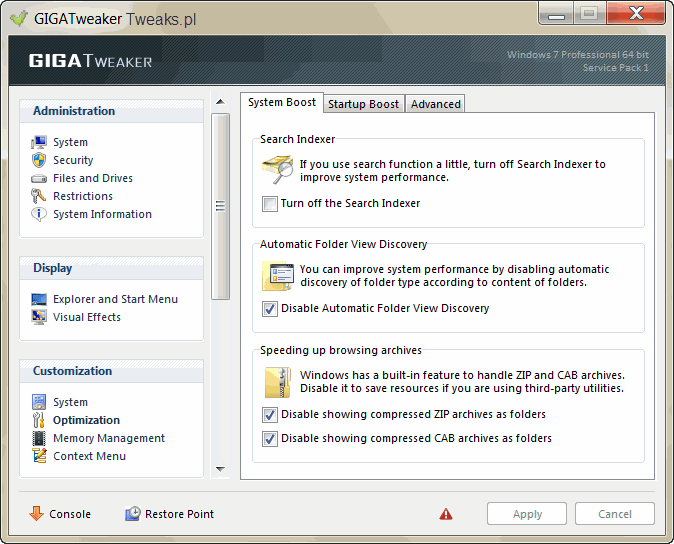
Task: Open the Advanced tab
Action: 435,104
